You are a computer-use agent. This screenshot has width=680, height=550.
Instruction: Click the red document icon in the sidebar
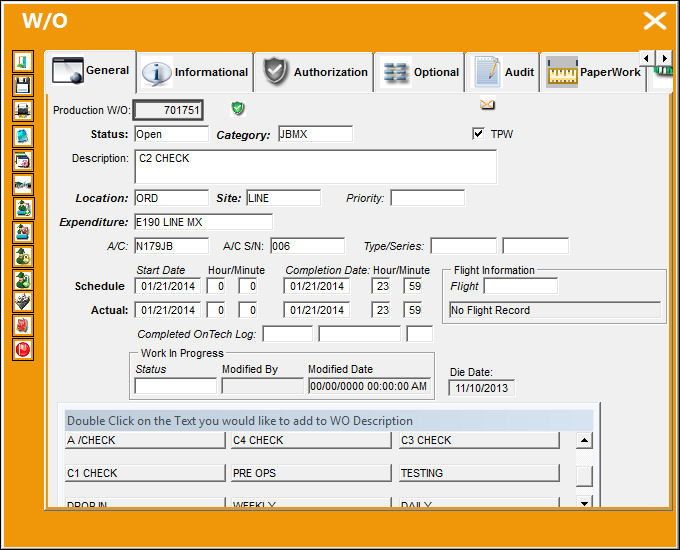[23, 325]
